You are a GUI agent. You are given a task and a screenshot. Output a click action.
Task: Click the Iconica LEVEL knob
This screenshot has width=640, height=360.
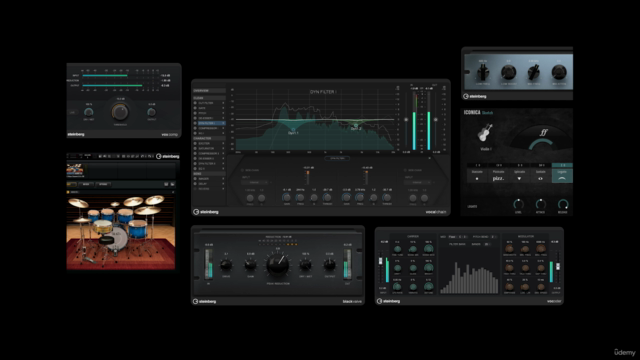pos(518,204)
